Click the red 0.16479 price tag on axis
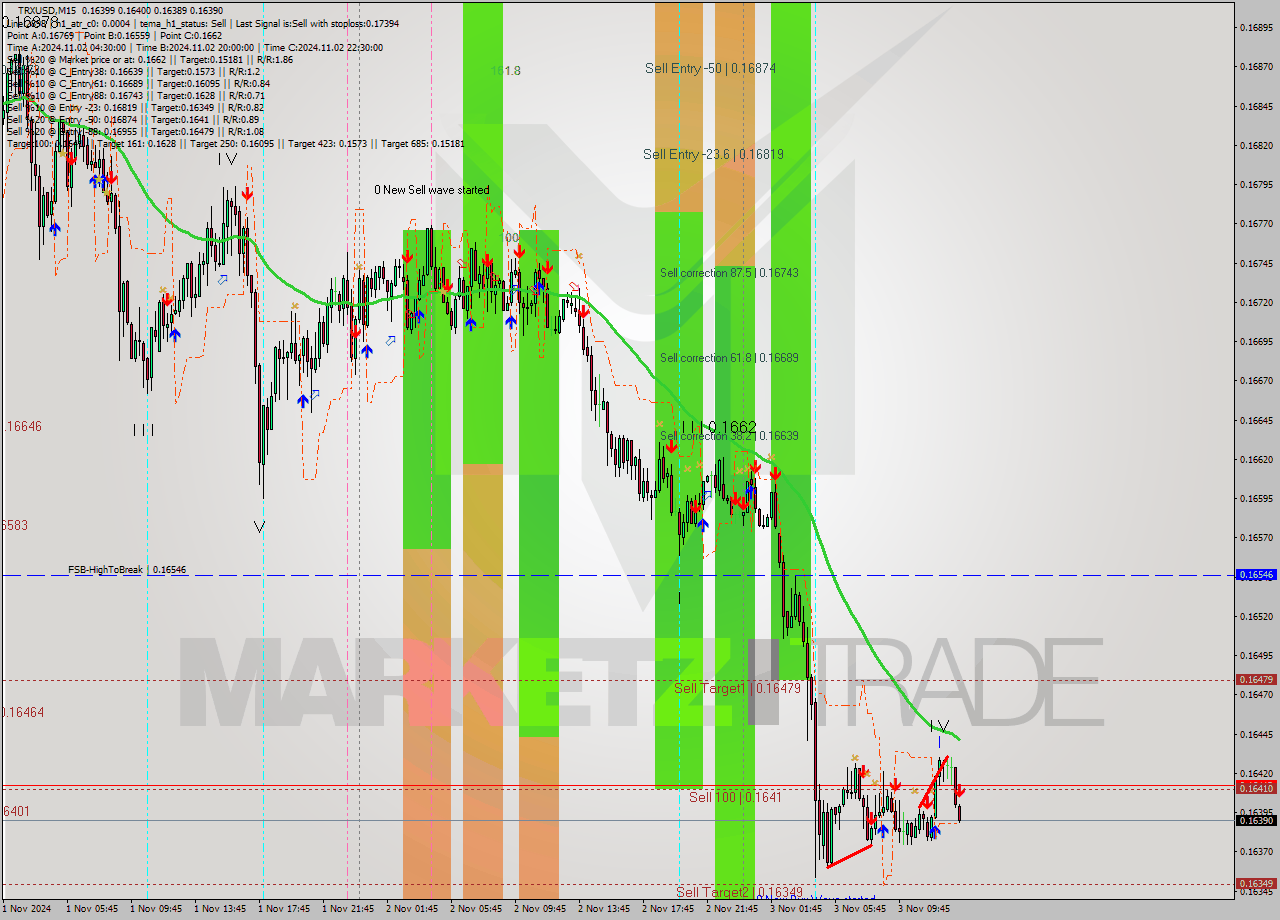Screen dimensions: 1280x920 click(1256, 680)
